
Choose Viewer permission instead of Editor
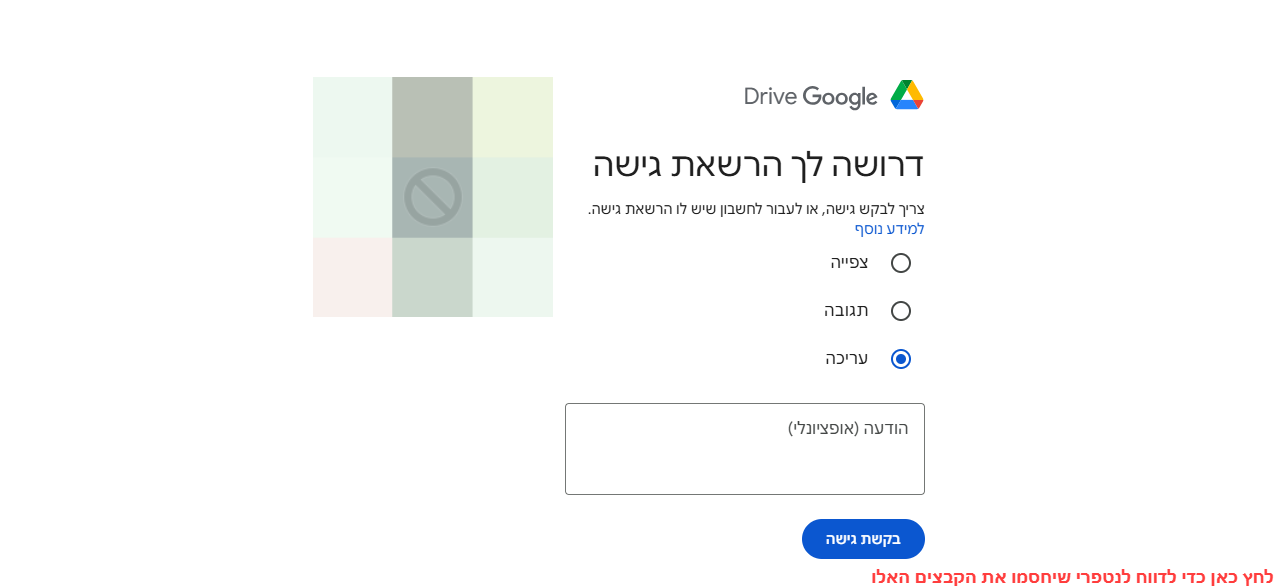point(901,262)
